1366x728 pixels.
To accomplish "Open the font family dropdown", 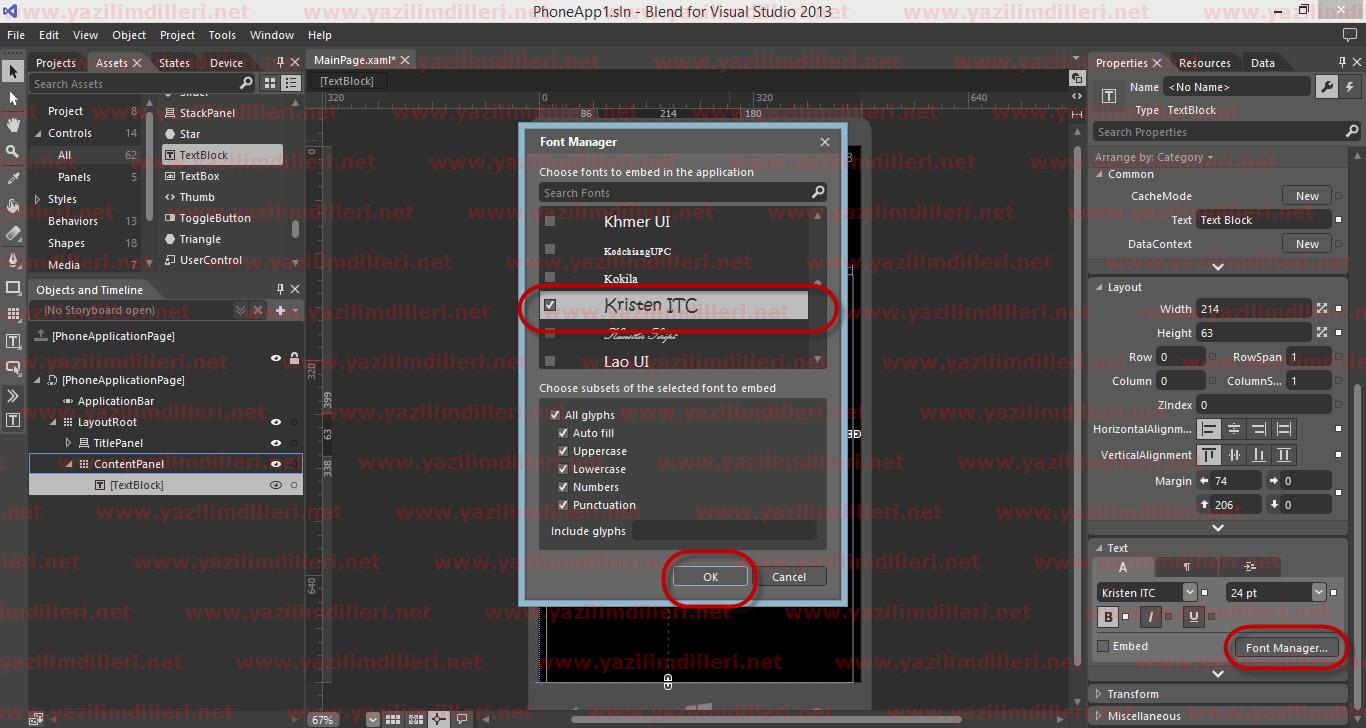I will pos(1189,592).
